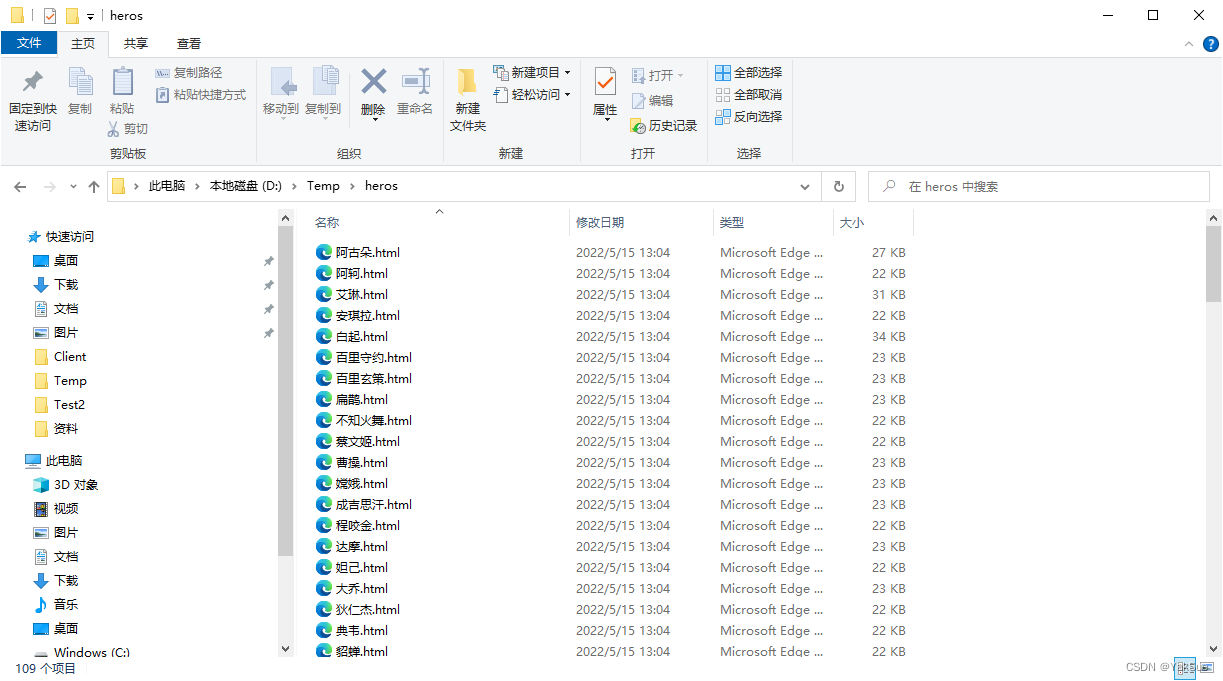Click the Forward navigation arrow
Viewport: 1223px width, 681px height.
(x=49, y=186)
